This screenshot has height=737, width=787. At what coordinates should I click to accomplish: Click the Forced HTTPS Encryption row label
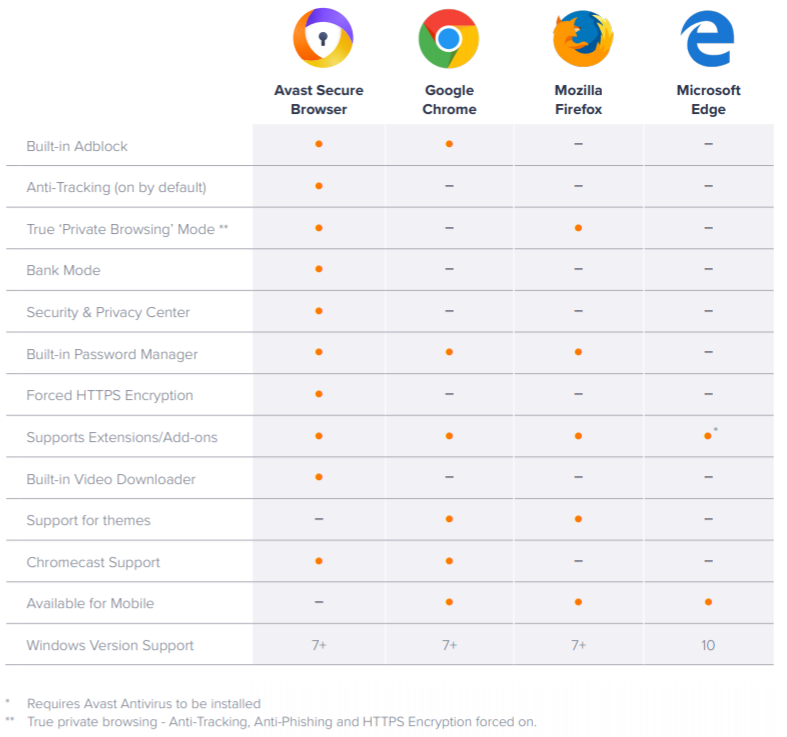(110, 396)
